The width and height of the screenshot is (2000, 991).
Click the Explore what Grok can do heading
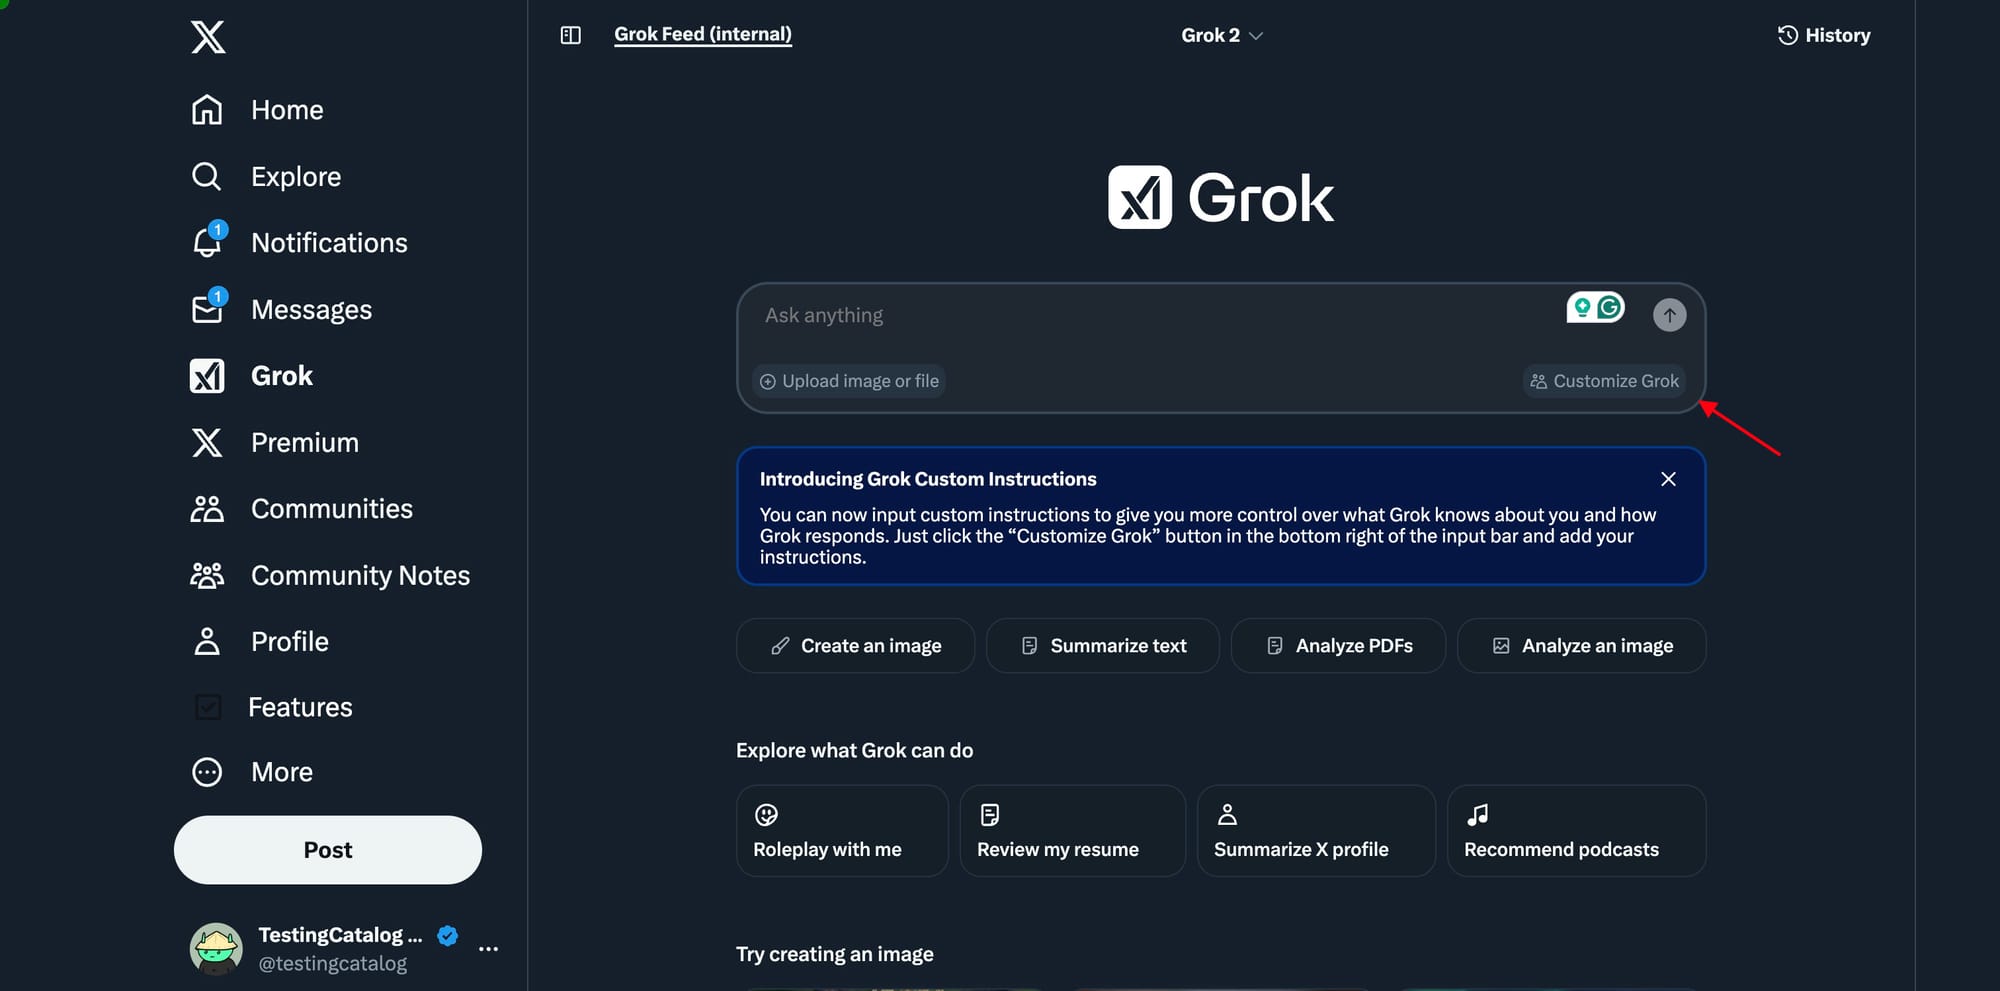point(854,750)
